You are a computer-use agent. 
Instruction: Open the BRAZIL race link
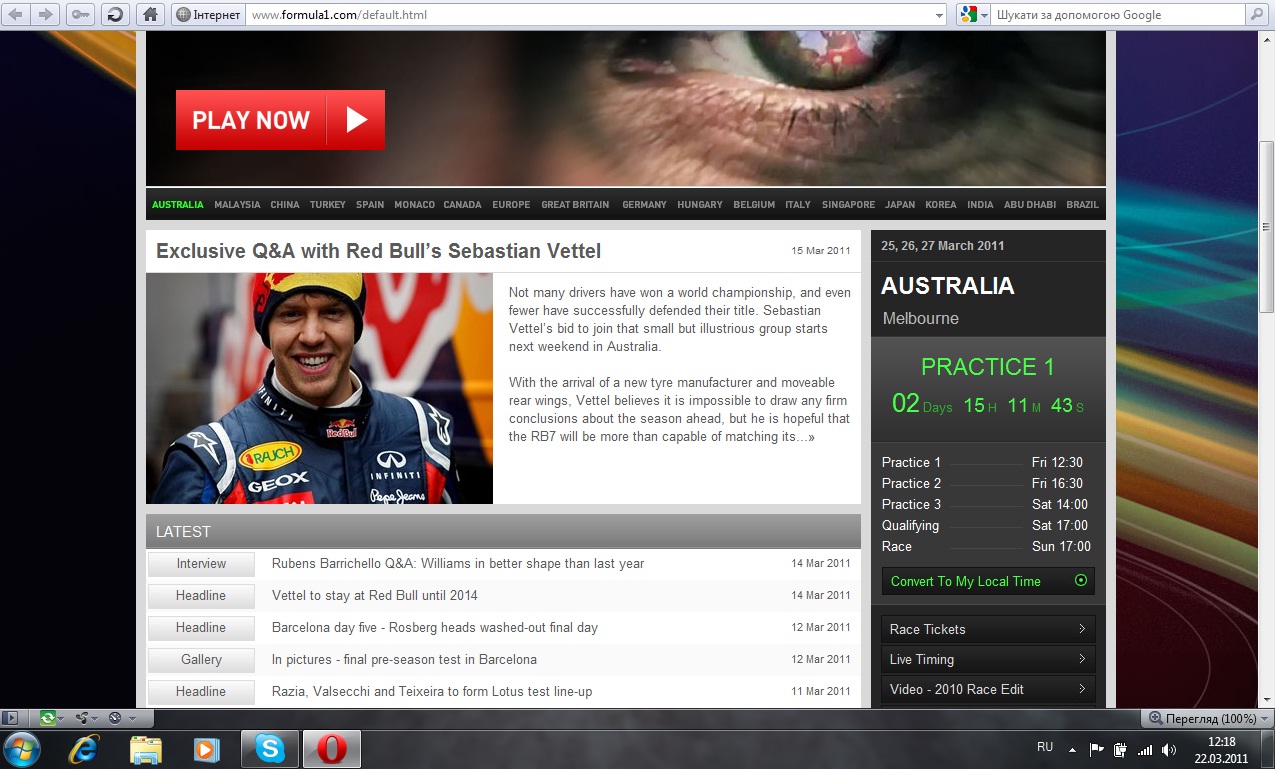(1082, 204)
